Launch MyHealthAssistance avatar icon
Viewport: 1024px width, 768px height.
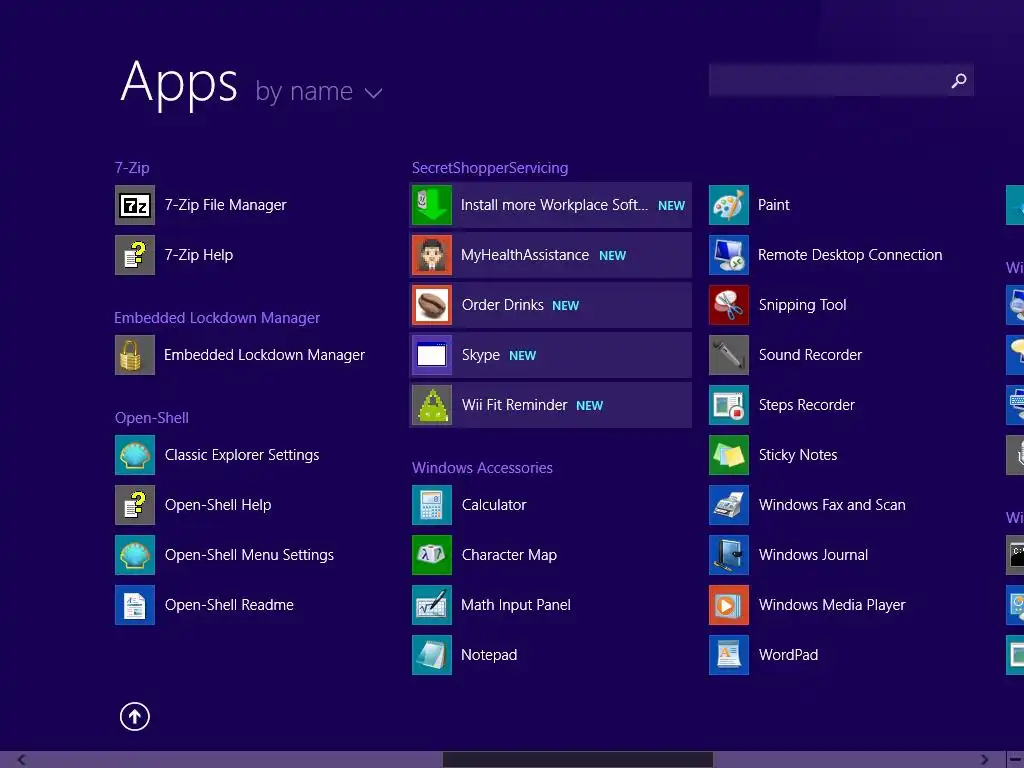point(432,255)
